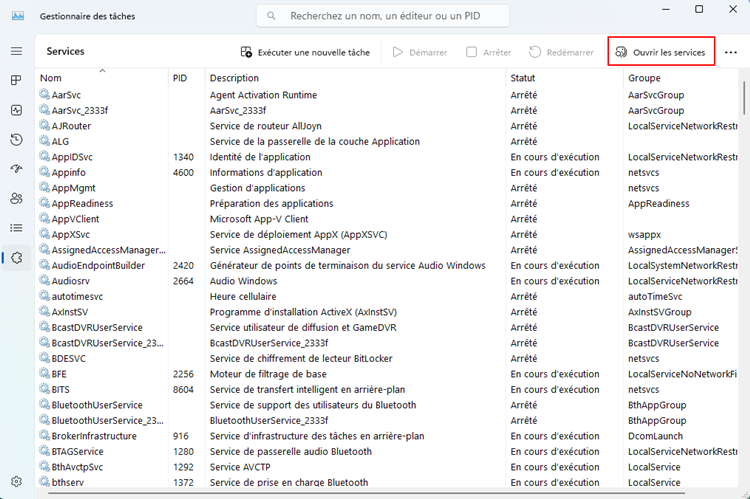Click the gear icon of ALG

[44, 141]
